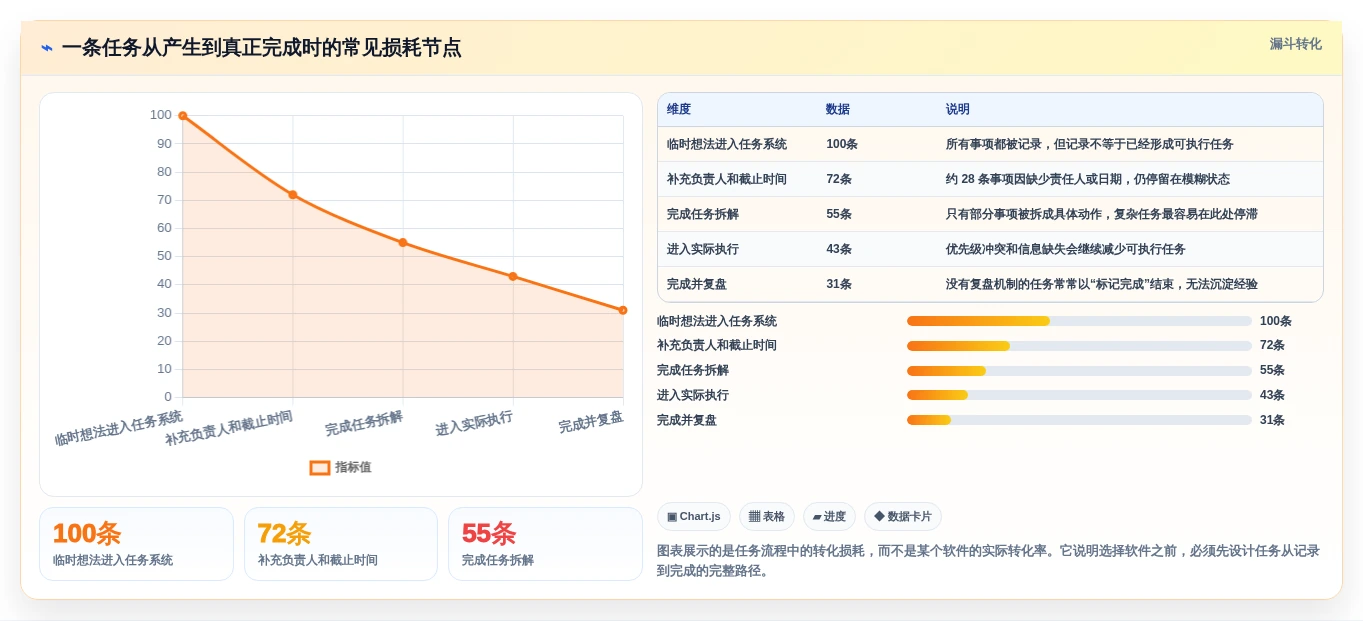The height and width of the screenshot is (621, 1363).
Task: Click the 说明 column header
Action: pyautogui.click(x=958, y=109)
